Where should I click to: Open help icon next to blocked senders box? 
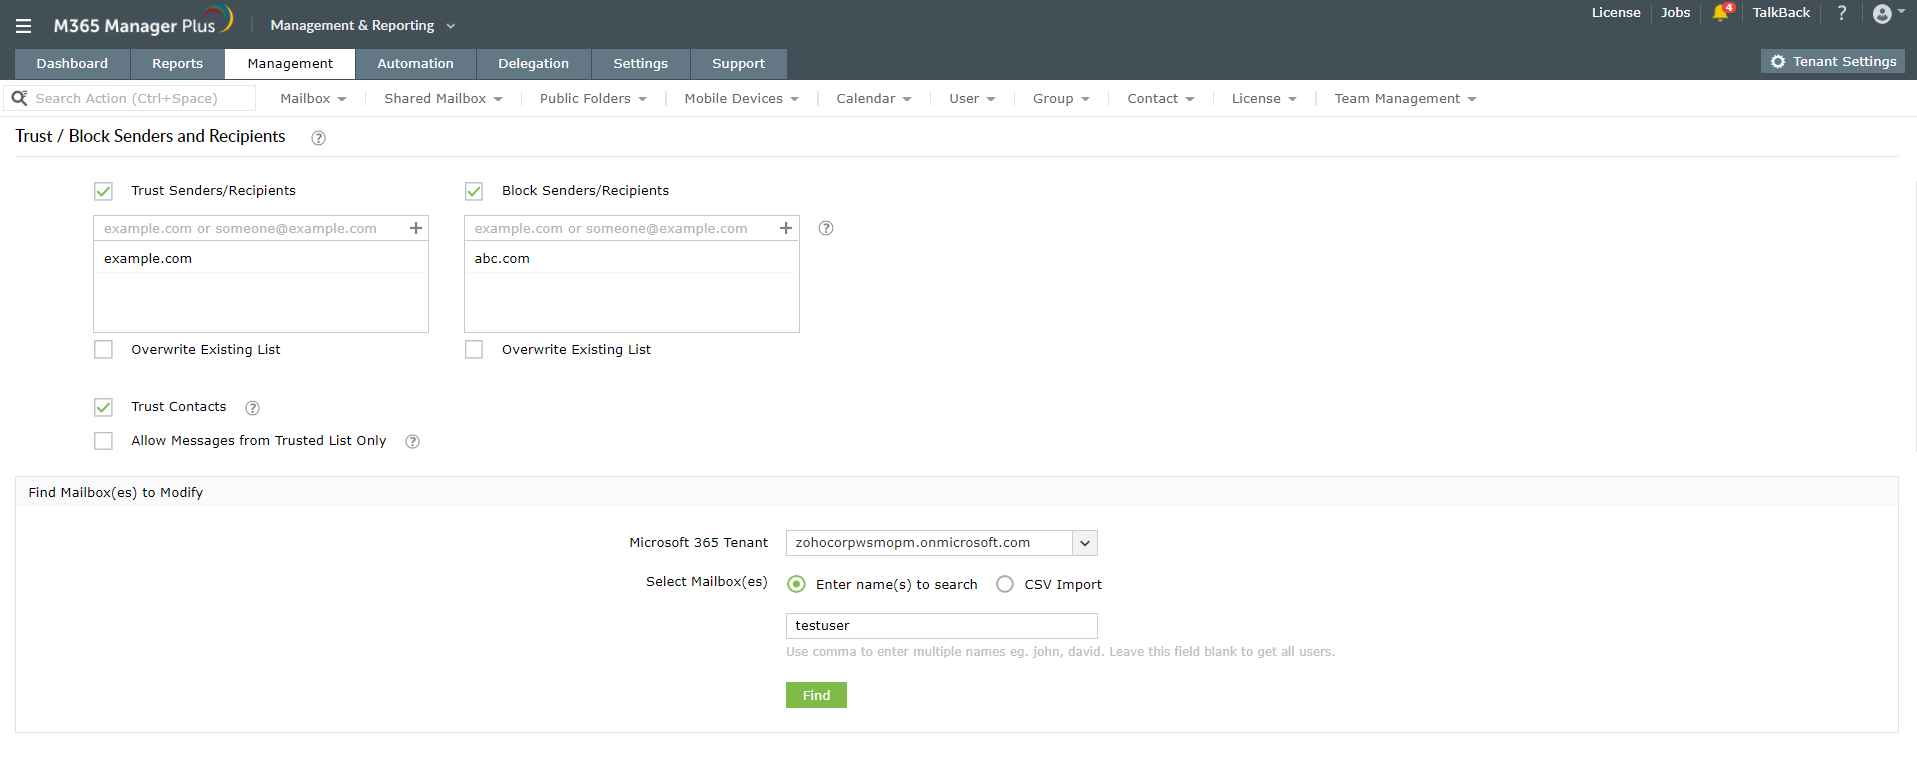(x=826, y=228)
